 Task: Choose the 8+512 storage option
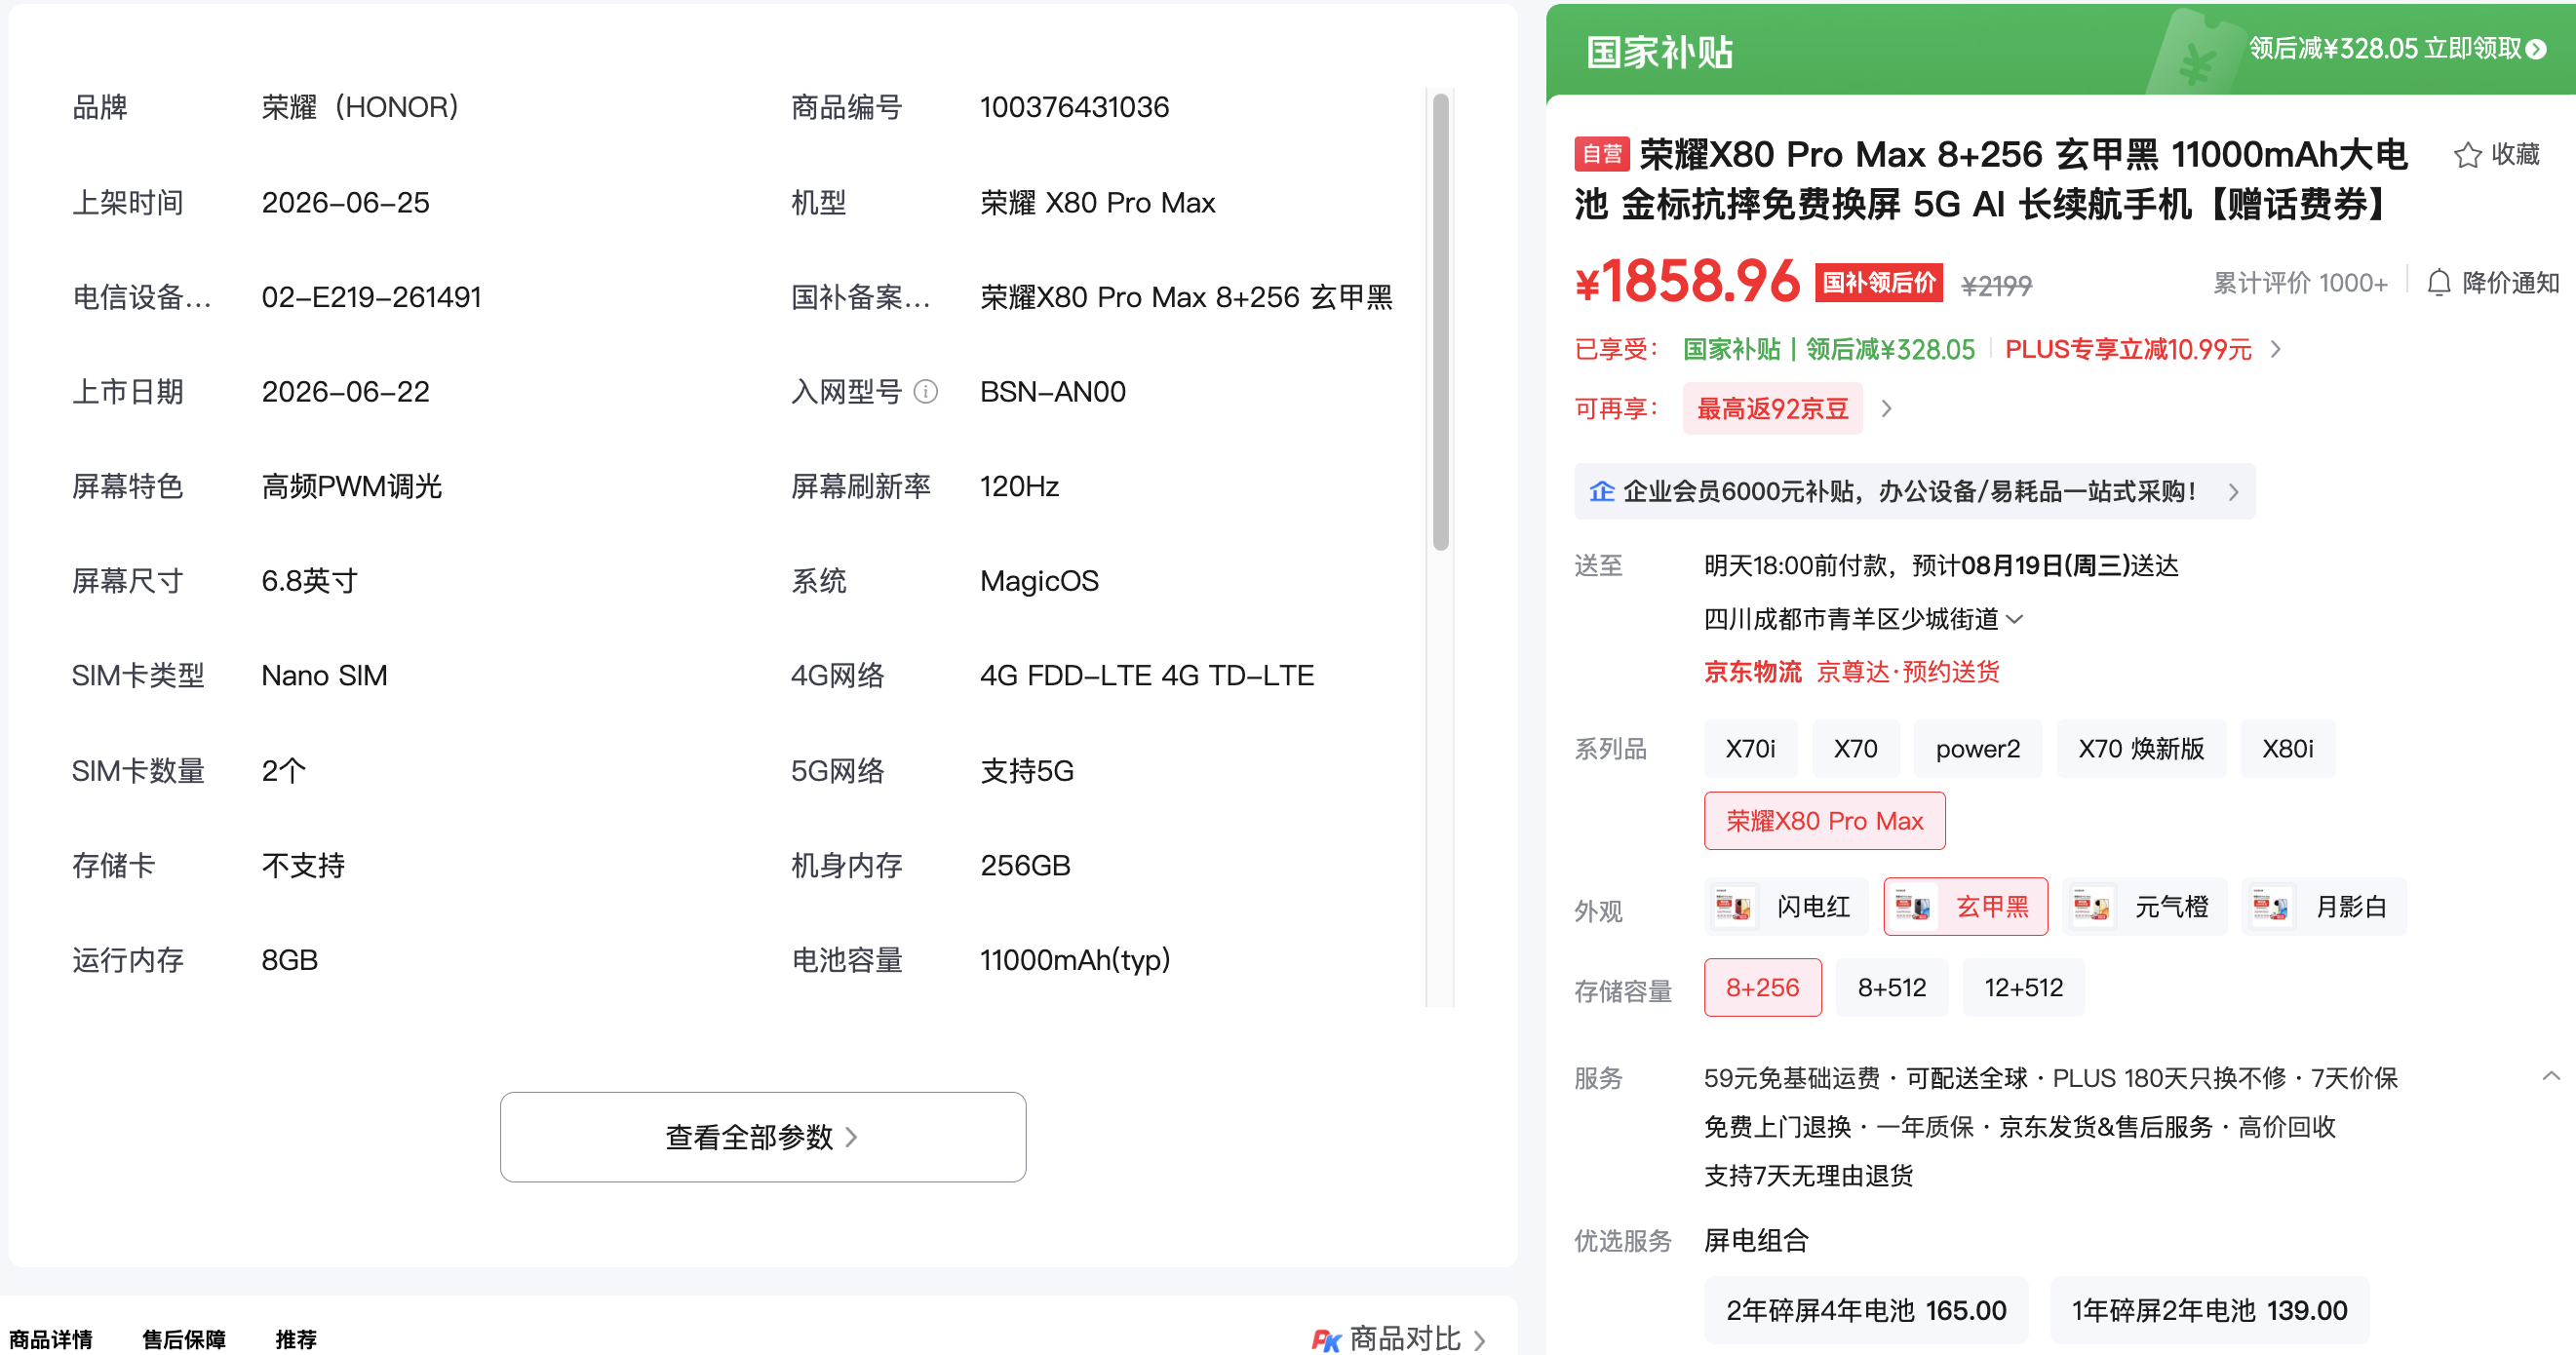coord(1892,988)
